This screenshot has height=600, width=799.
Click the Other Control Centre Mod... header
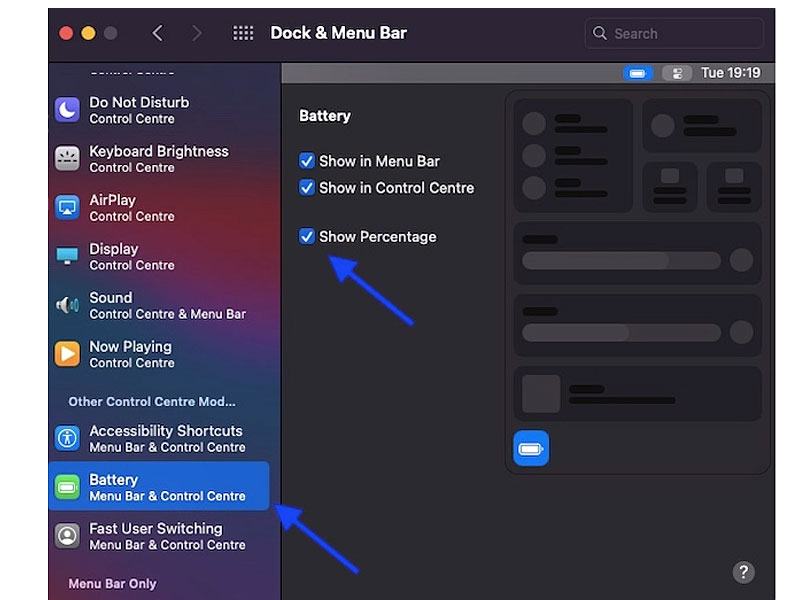[x=152, y=402]
